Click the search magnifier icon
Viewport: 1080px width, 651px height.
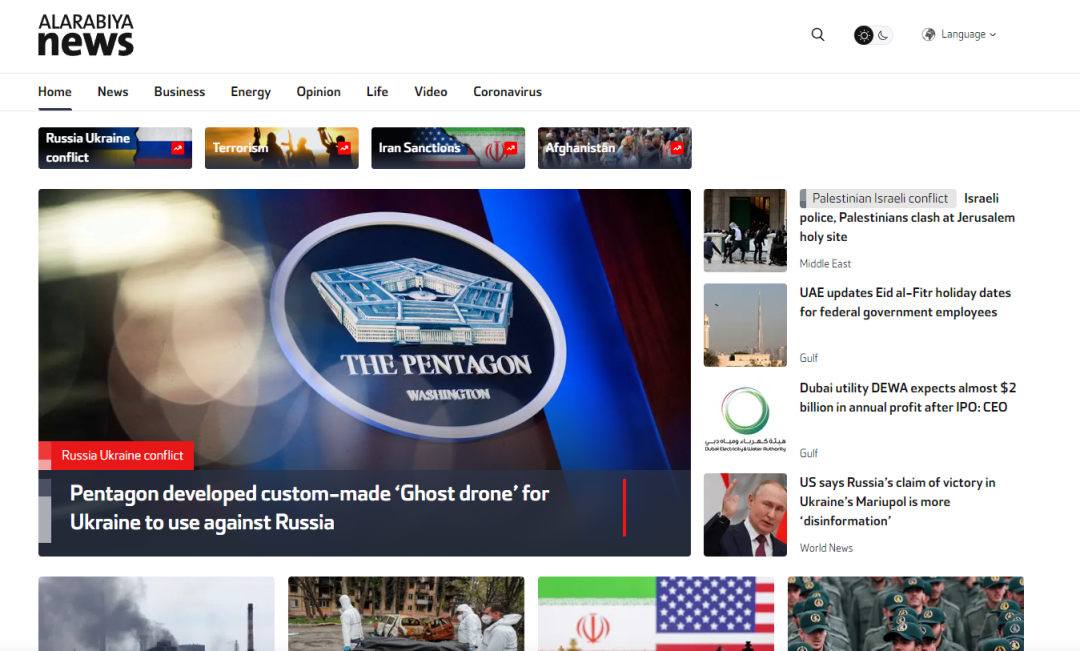click(x=818, y=34)
